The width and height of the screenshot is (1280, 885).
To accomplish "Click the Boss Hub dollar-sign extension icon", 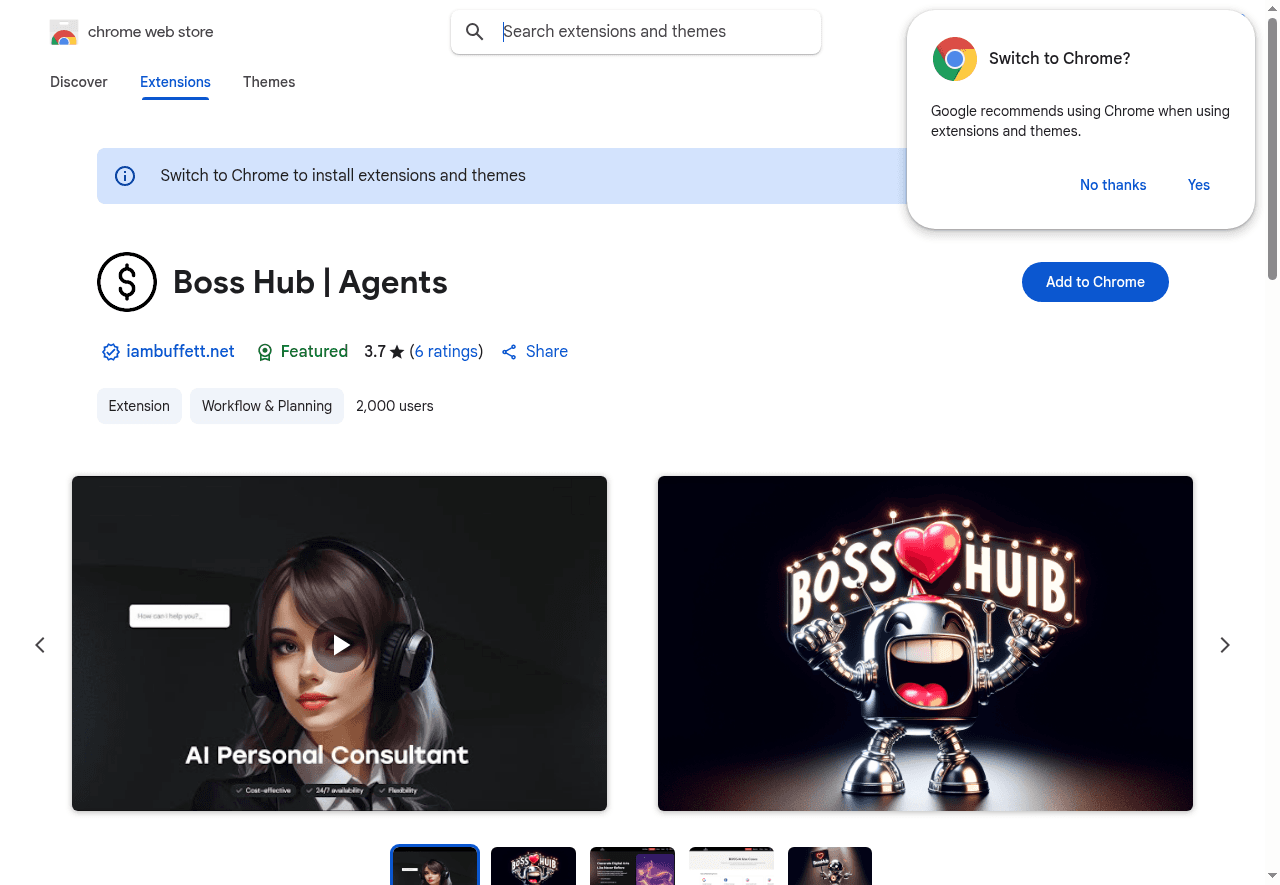I will point(127,281).
